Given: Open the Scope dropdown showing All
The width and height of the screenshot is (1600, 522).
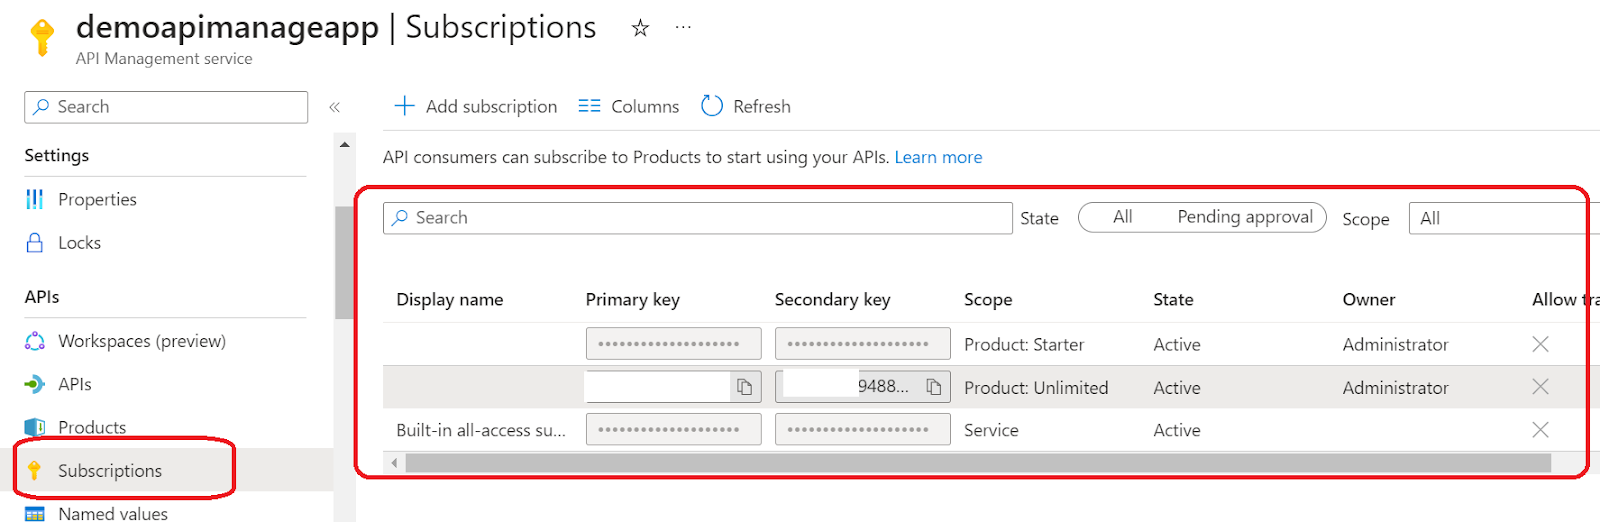Looking at the screenshot, I should 1504,218.
